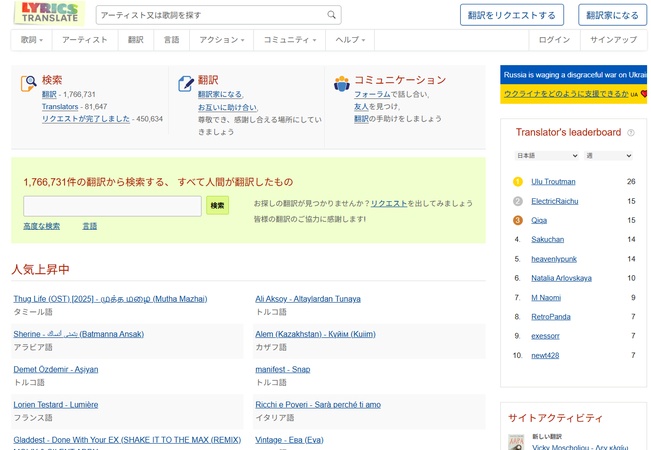651x450 pixels.
Task: Open the フォーラム link
Action: [x=372, y=95]
